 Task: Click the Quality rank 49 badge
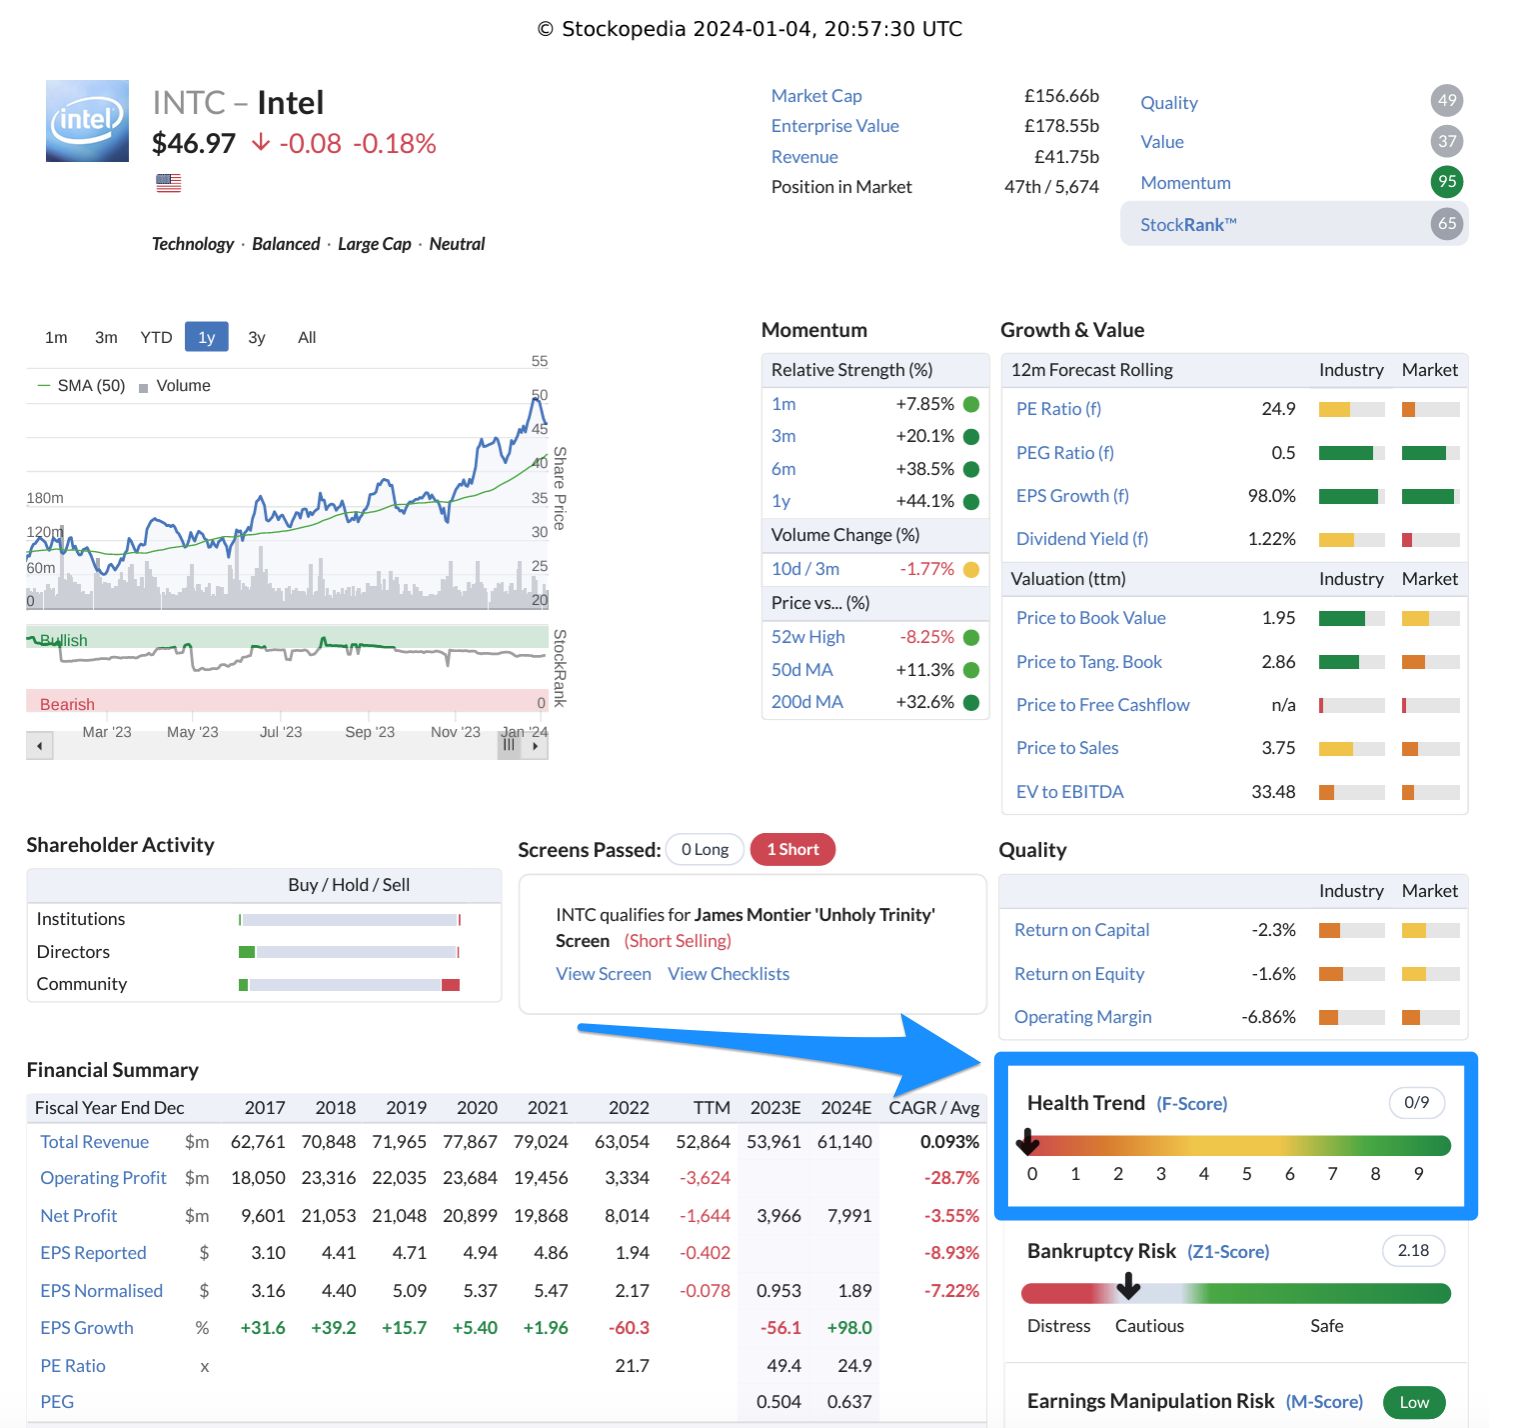click(1446, 100)
